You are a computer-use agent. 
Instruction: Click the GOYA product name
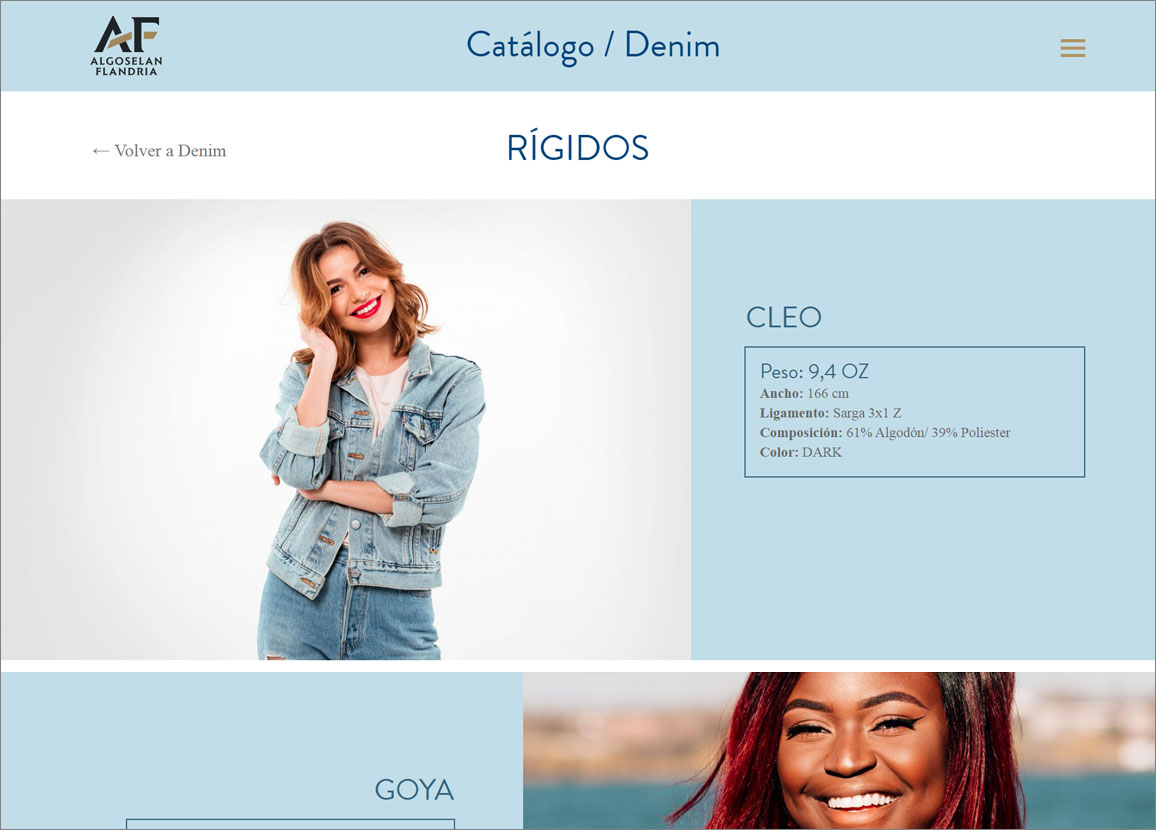414,789
